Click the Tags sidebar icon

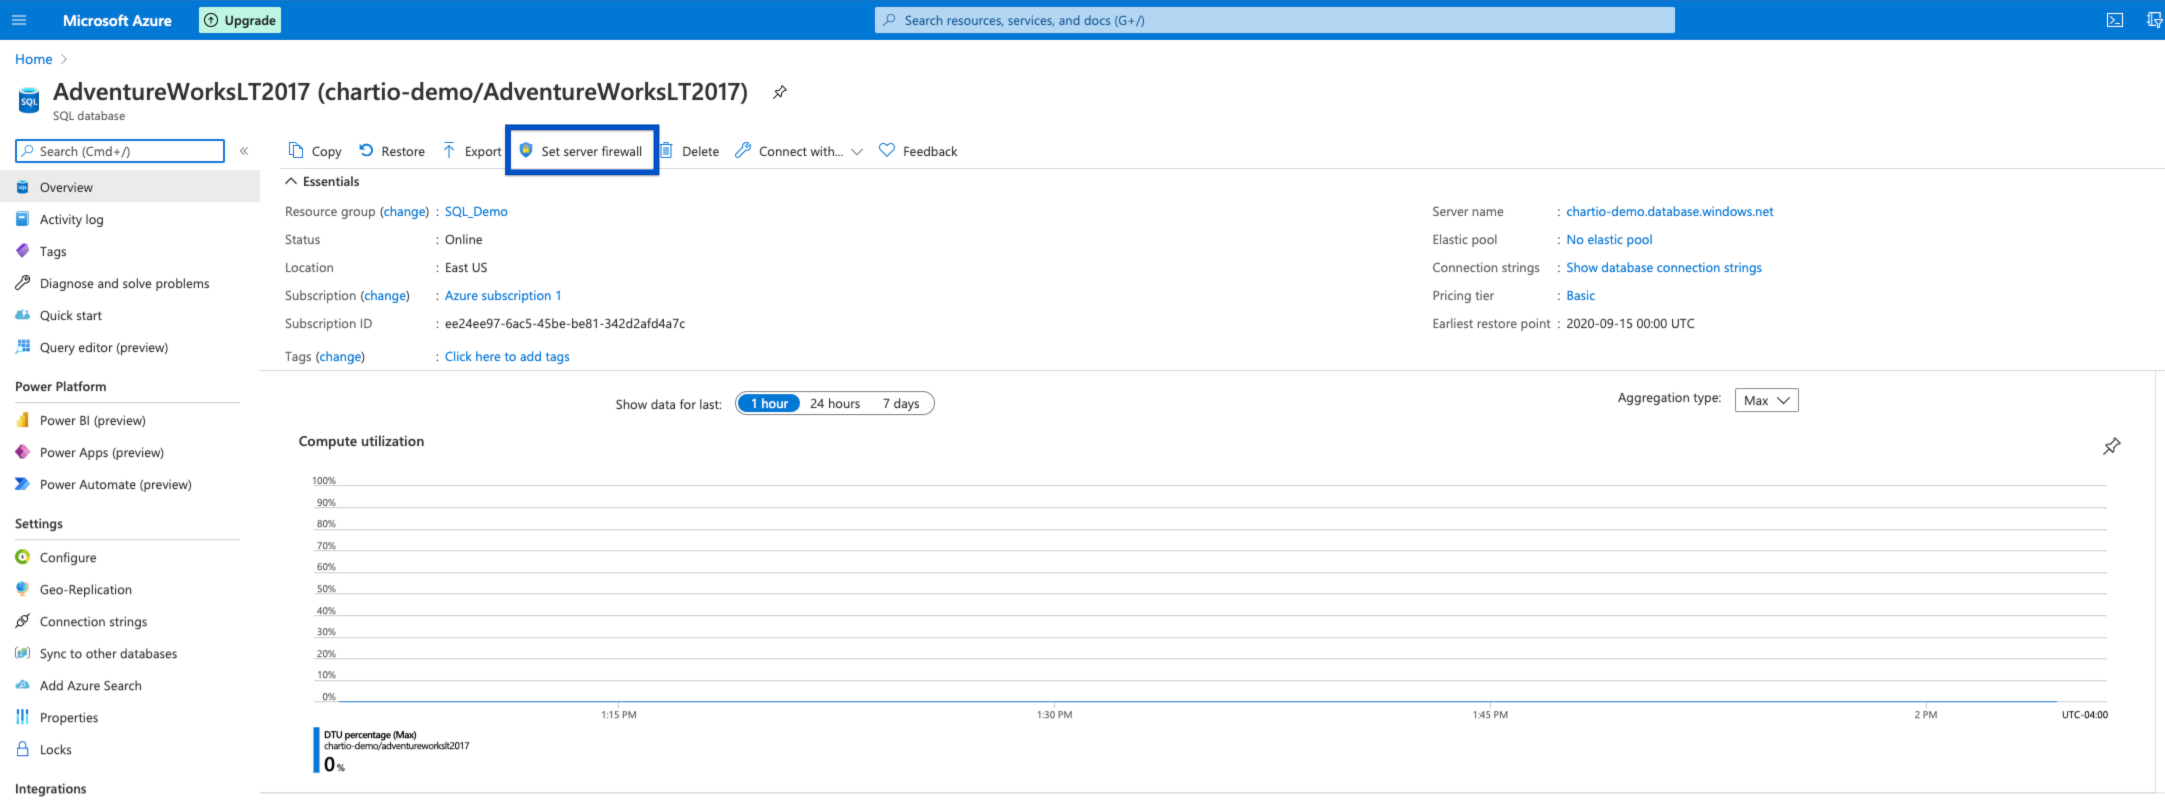pos(22,251)
